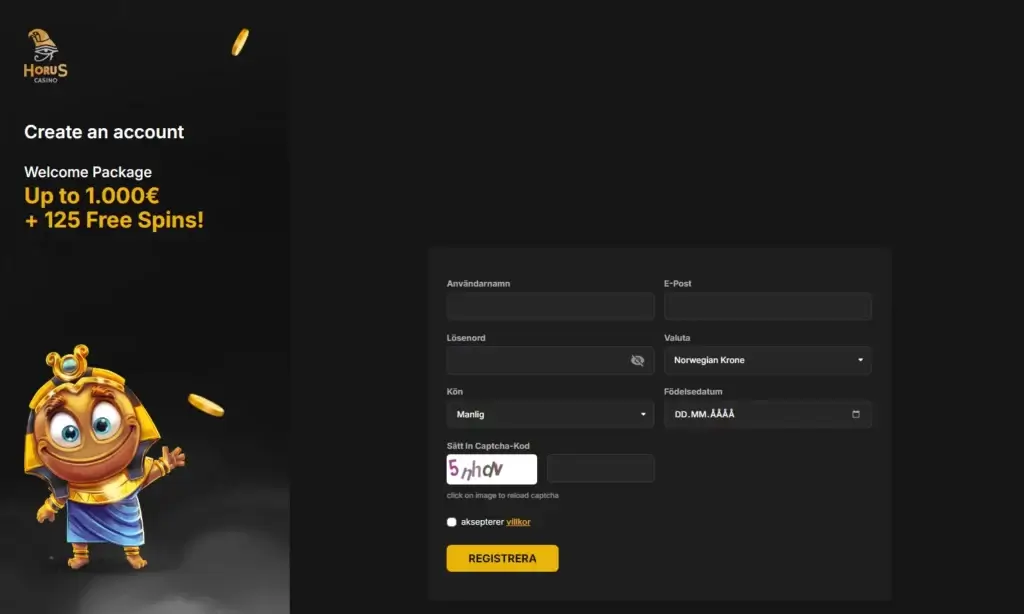Check the aksepterer villkor checkbox

[451, 522]
